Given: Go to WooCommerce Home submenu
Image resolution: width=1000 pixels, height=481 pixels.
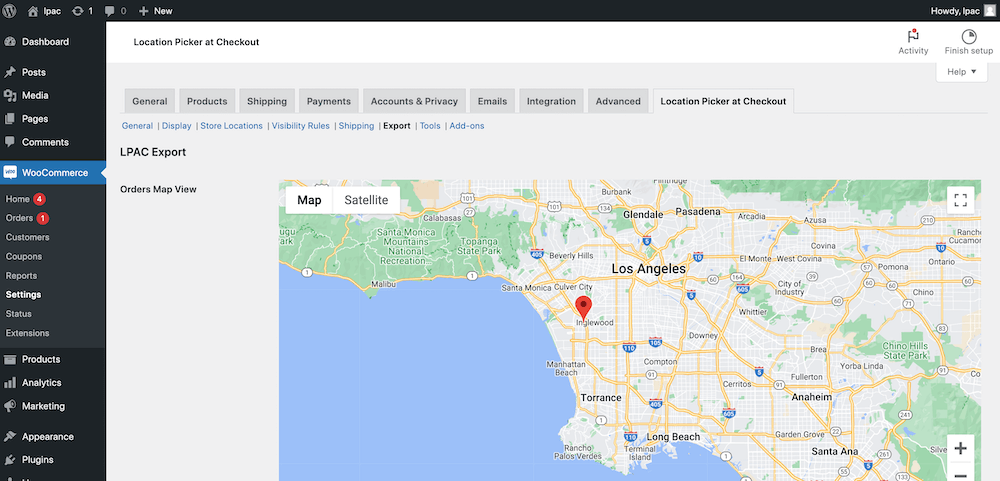Looking at the screenshot, I should click(18, 199).
